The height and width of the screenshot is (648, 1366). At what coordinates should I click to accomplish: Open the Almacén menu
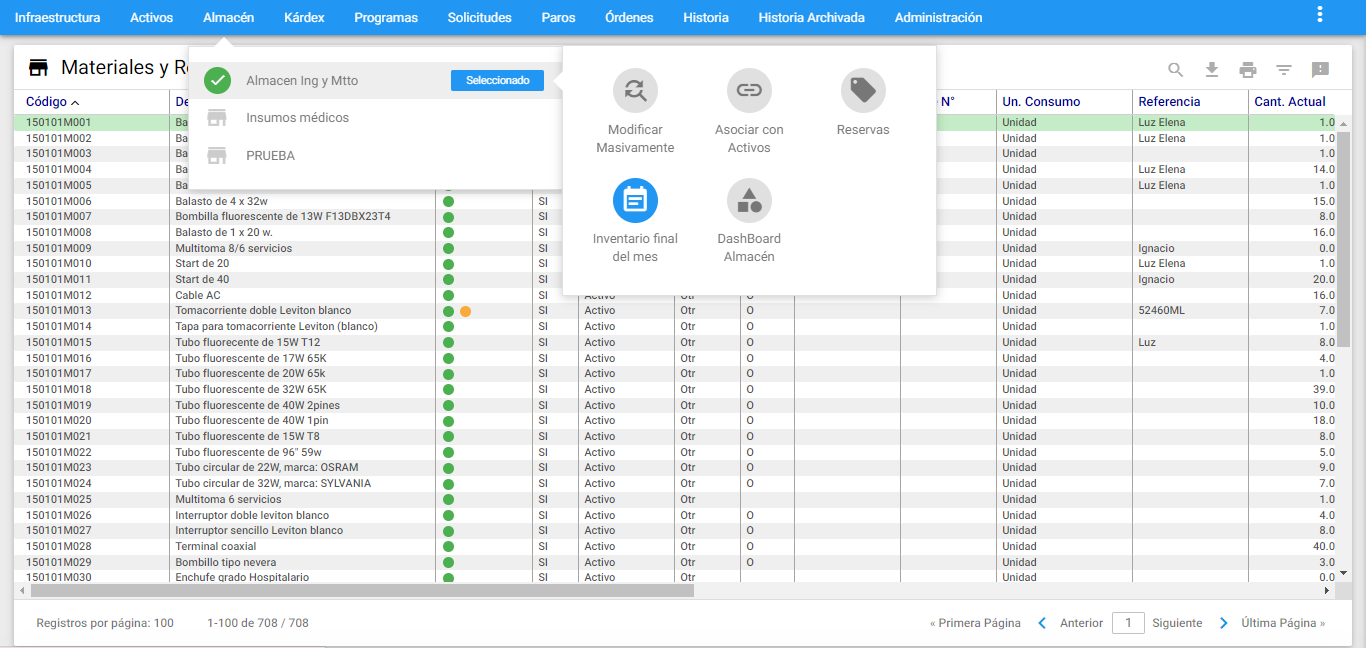tap(228, 18)
